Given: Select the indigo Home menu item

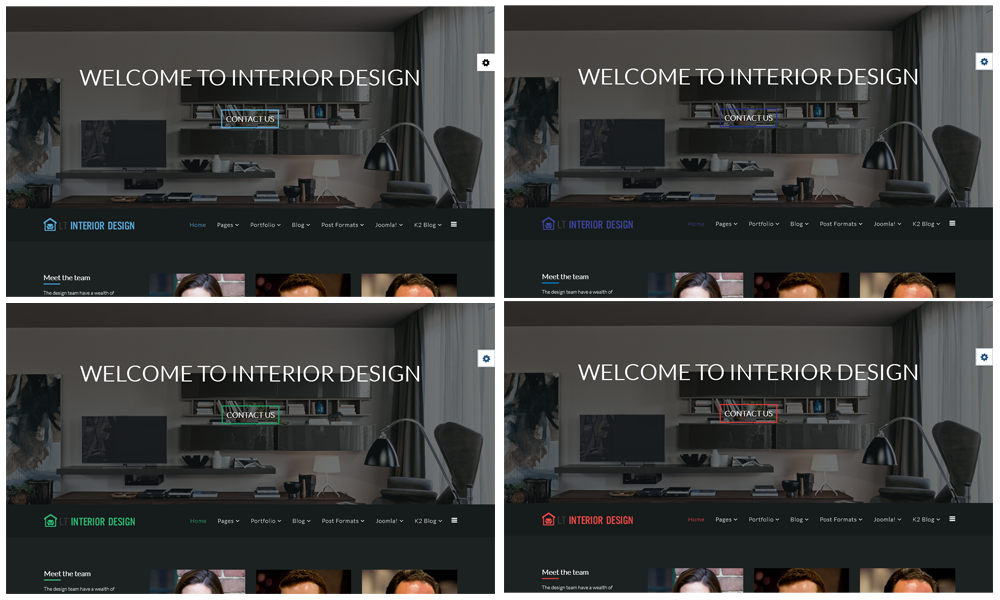Looking at the screenshot, I should 696,223.
